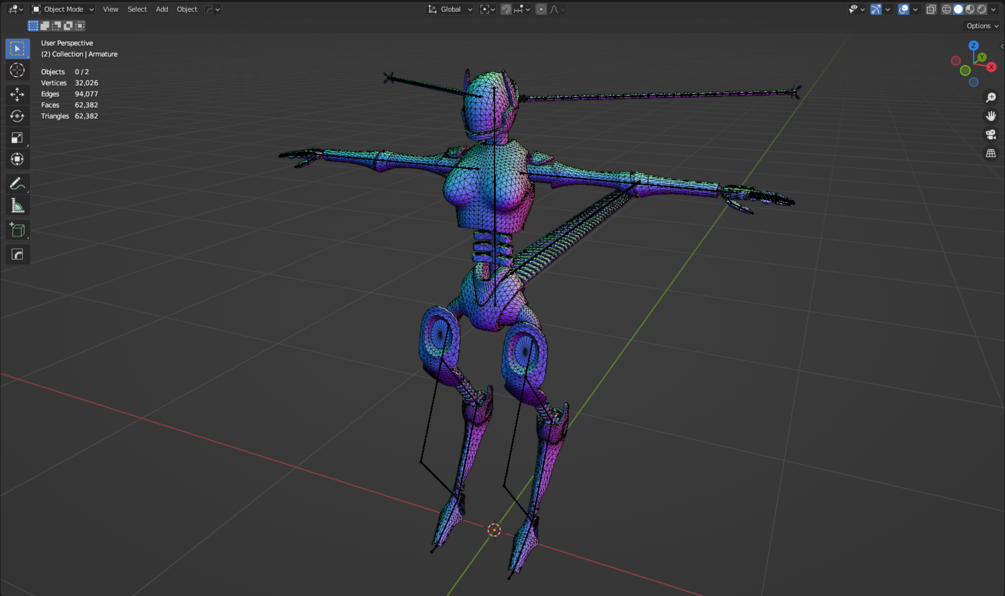The height and width of the screenshot is (596, 1005).
Task: Activate the Move tool
Action: point(17,94)
